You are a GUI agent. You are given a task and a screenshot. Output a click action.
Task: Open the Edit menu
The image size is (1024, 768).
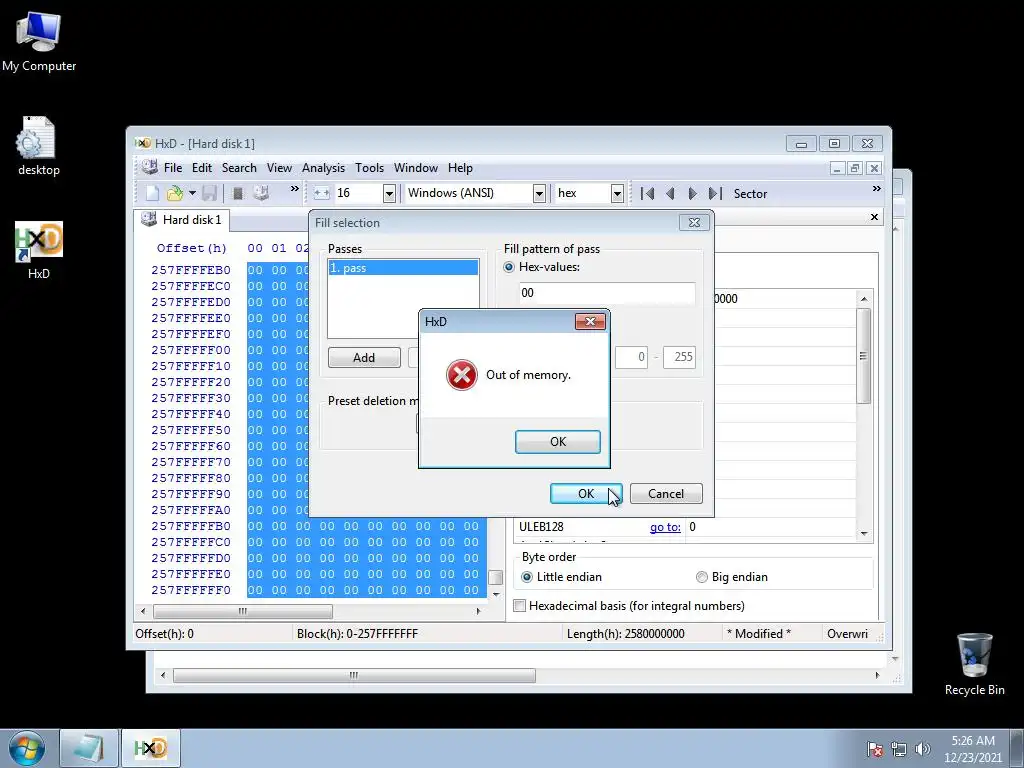202,168
